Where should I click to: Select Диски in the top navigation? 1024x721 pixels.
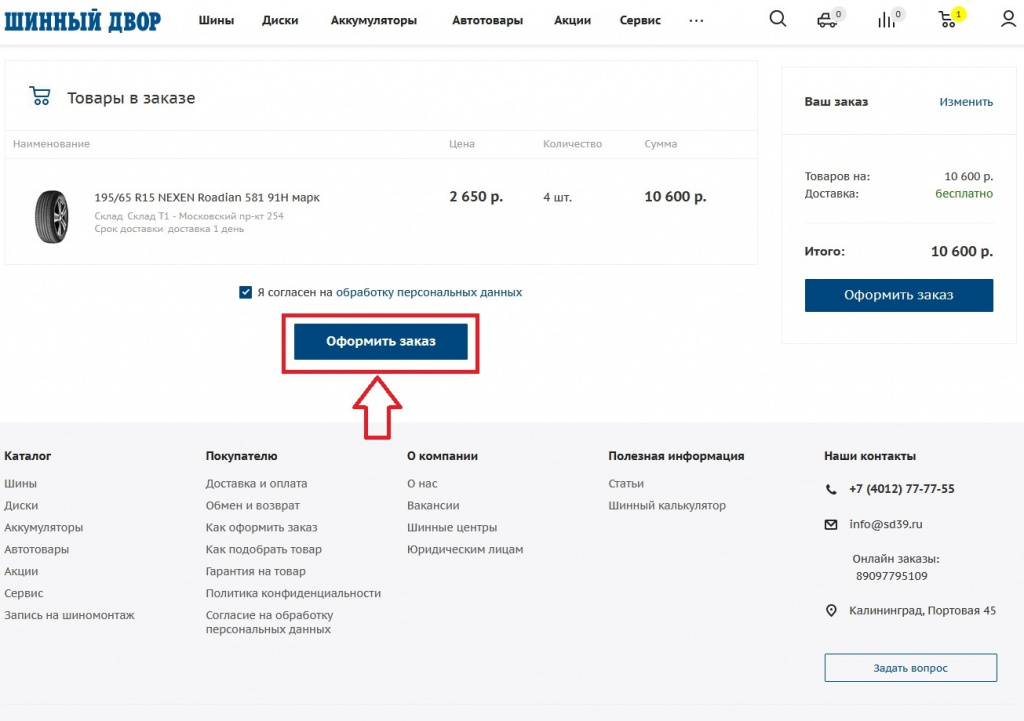[279, 20]
